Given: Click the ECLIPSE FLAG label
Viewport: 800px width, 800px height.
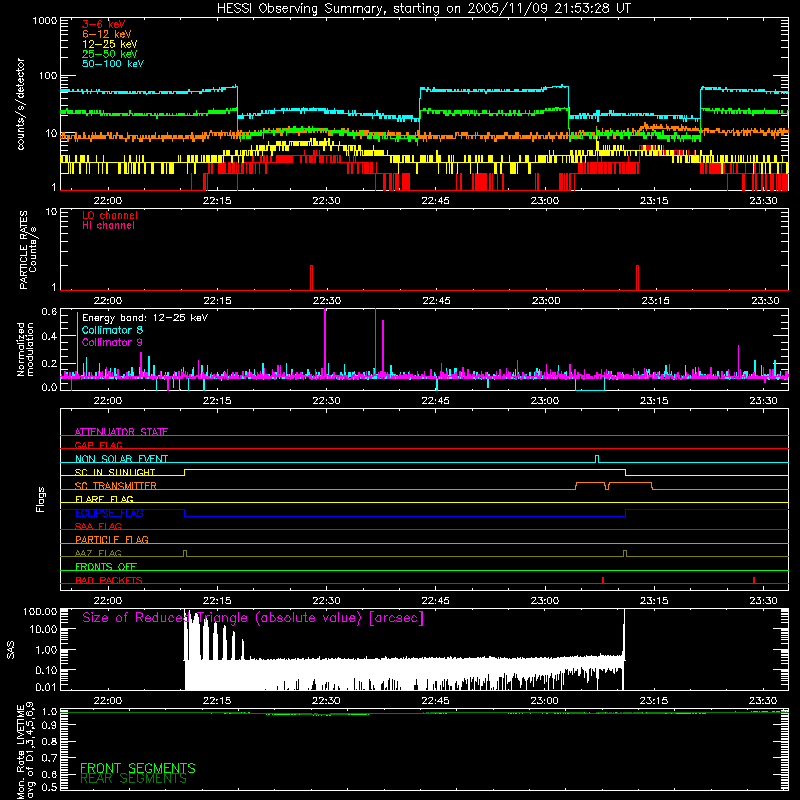Looking at the screenshot, I should 109,513.
